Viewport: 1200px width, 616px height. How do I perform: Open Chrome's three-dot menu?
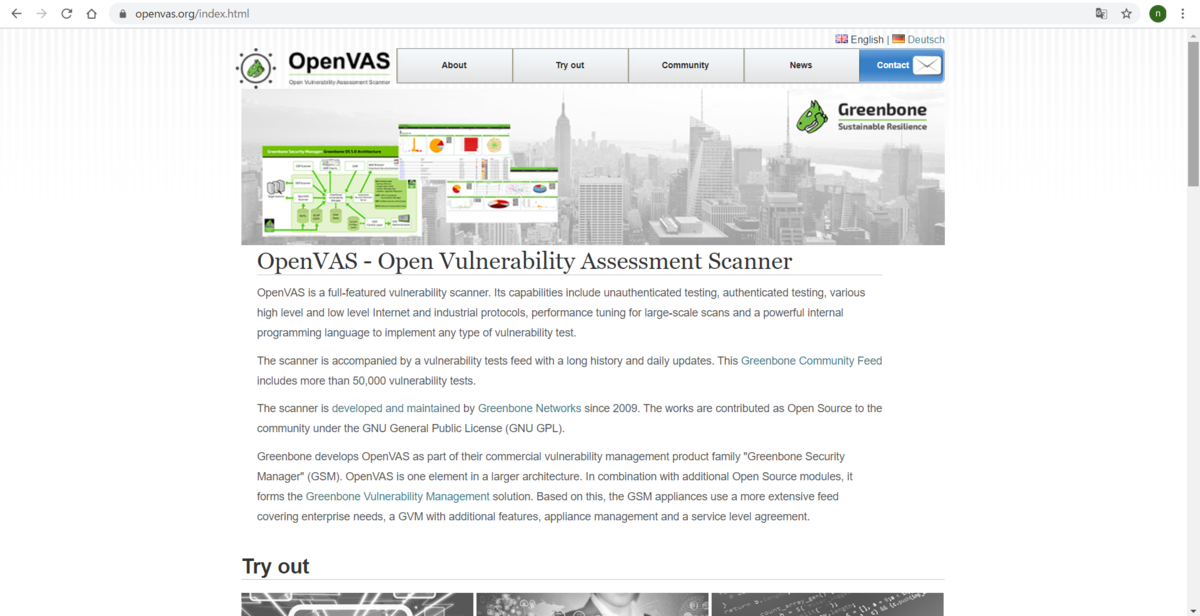pyautogui.click(x=1184, y=14)
